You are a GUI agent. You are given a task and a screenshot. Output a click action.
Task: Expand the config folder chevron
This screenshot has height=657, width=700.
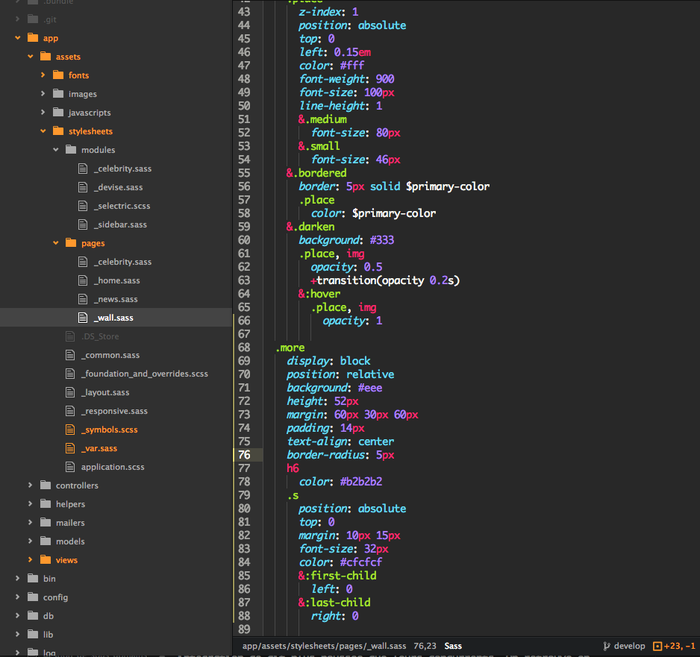pyautogui.click(x=17, y=597)
